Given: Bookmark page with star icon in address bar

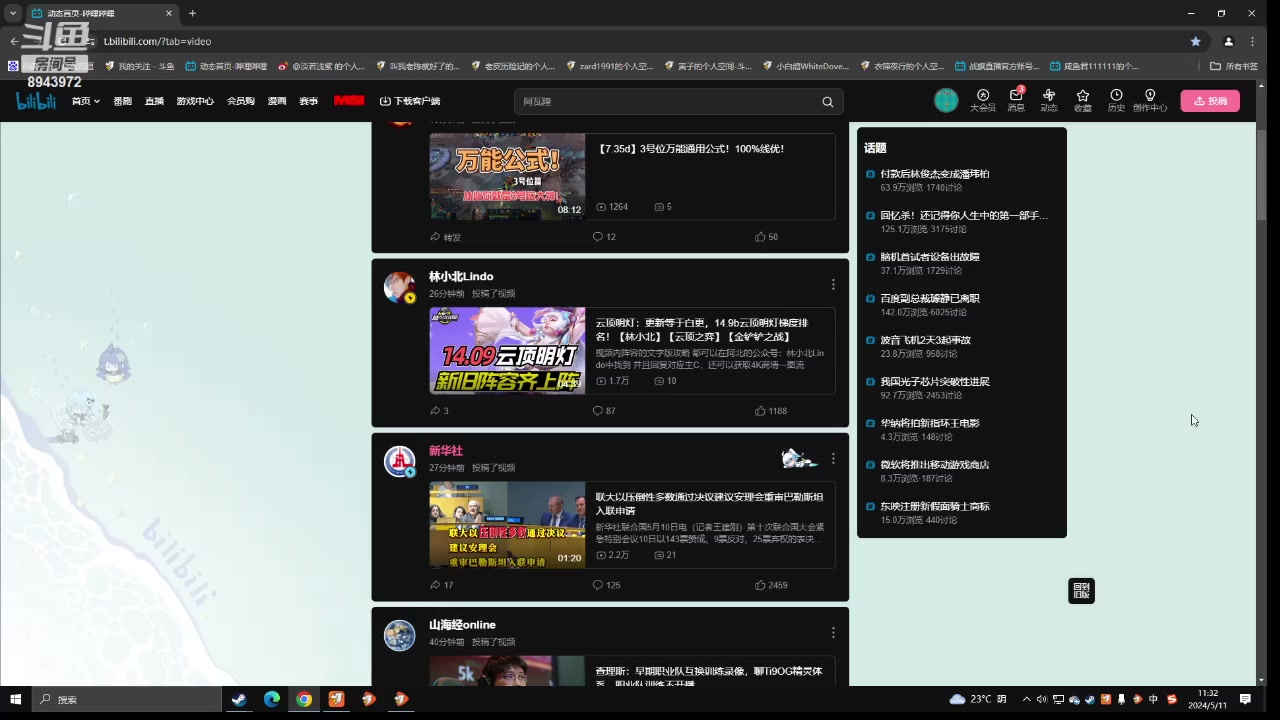Looking at the screenshot, I should coord(1195,41).
